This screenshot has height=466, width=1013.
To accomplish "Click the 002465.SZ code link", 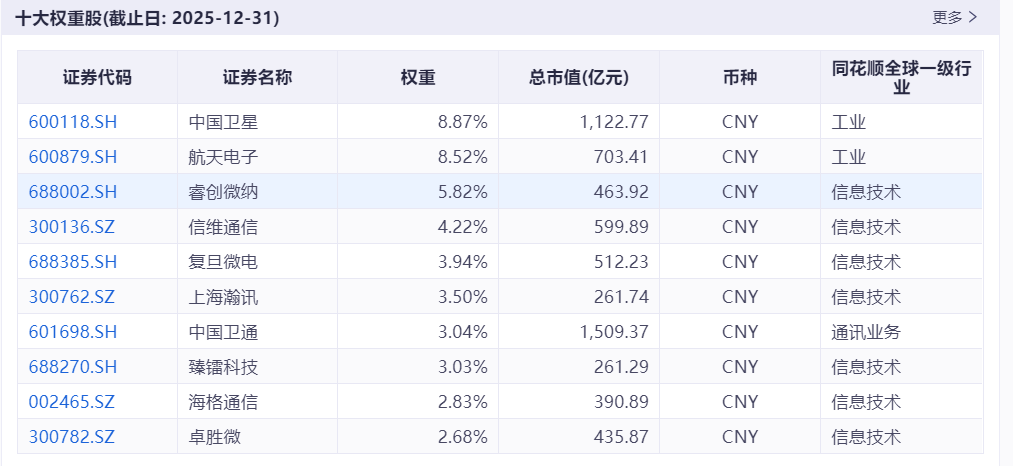I will (x=72, y=402).
